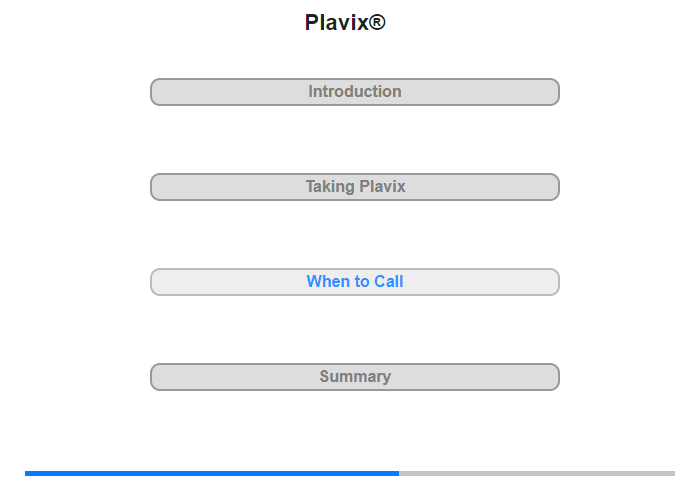Pick Taking Plavix from the menu list
Screen dimensions: 700x480
354,187
